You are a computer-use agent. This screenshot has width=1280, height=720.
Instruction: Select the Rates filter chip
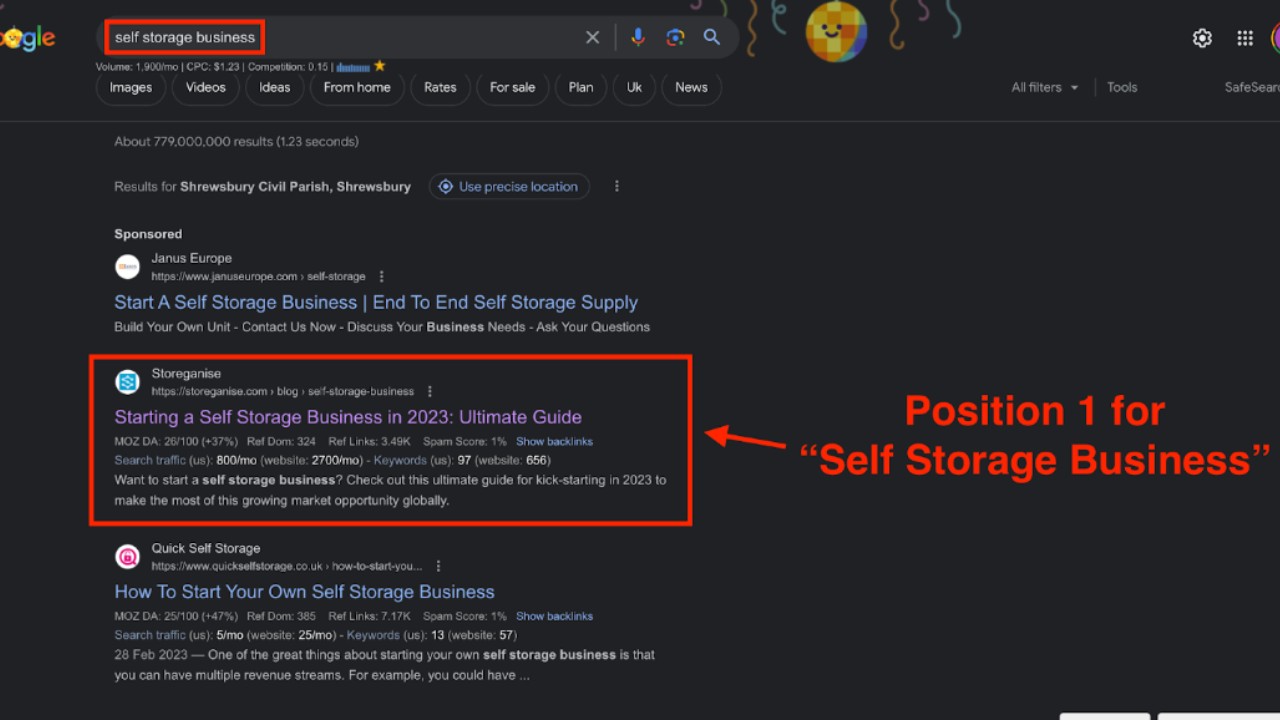coord(440,87)
